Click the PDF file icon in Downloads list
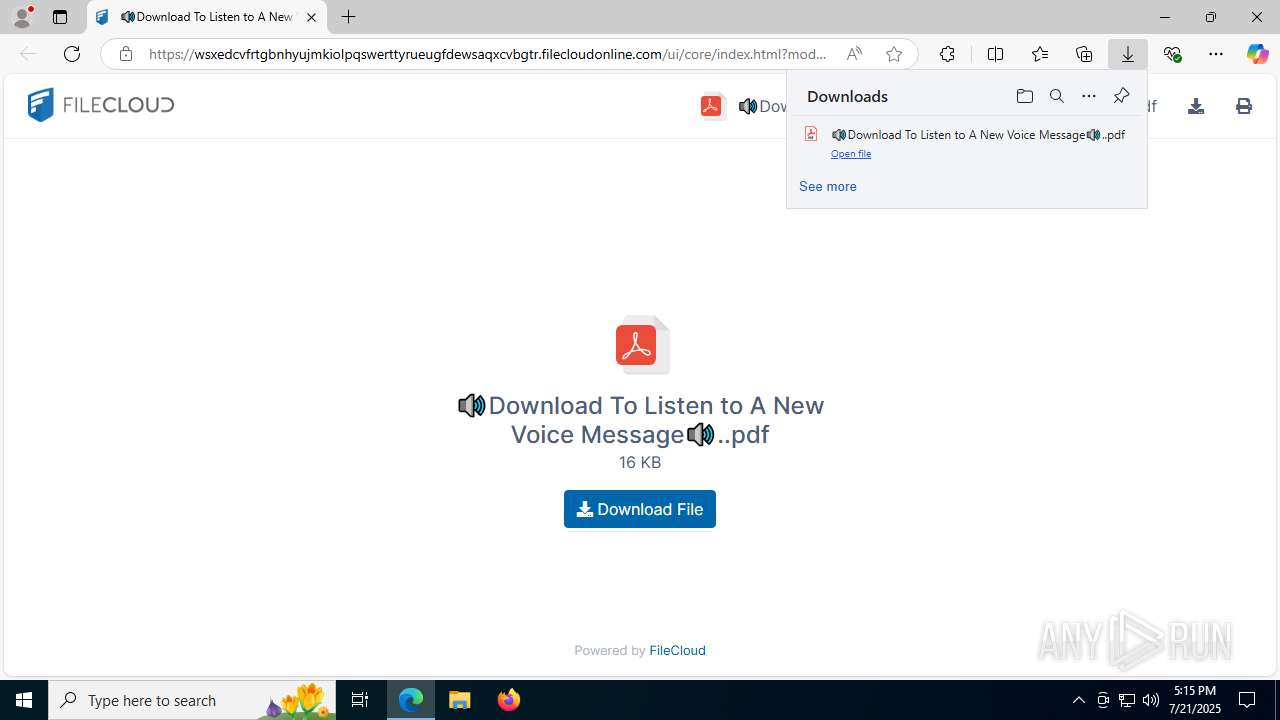The height and width of the screenshot is (720, 1280). (811, 134)
